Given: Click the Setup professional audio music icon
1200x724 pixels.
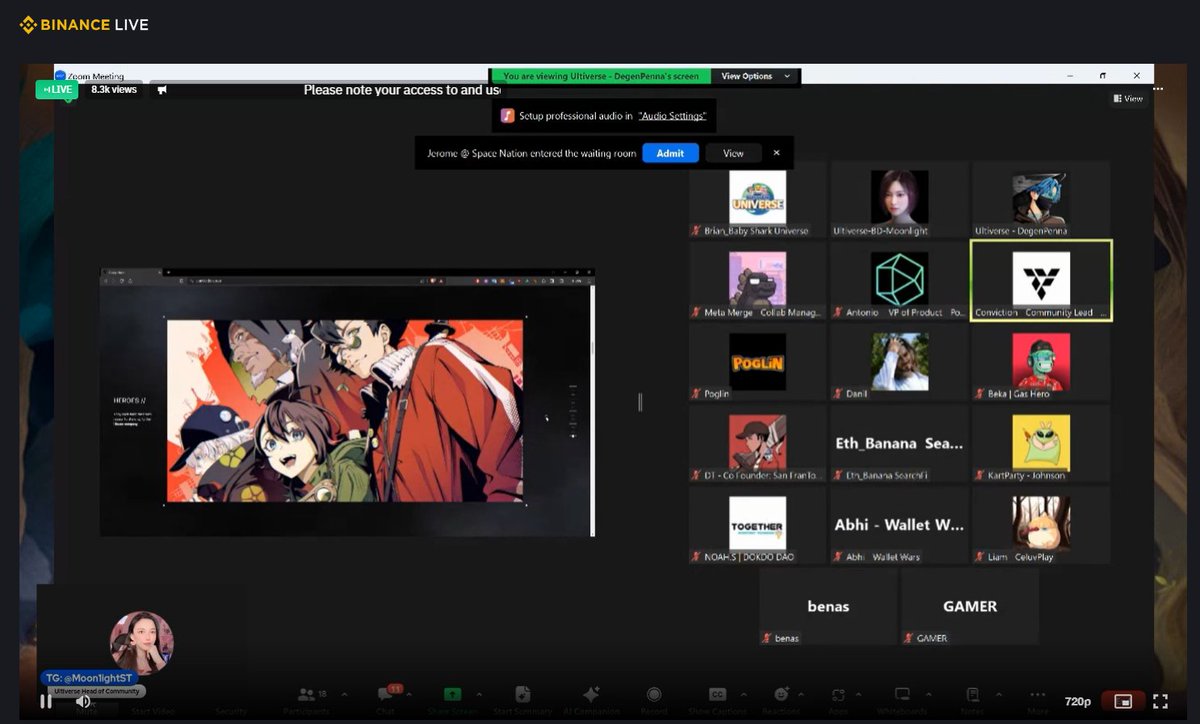Looking at the screenshot, I should tap(508, 116).
